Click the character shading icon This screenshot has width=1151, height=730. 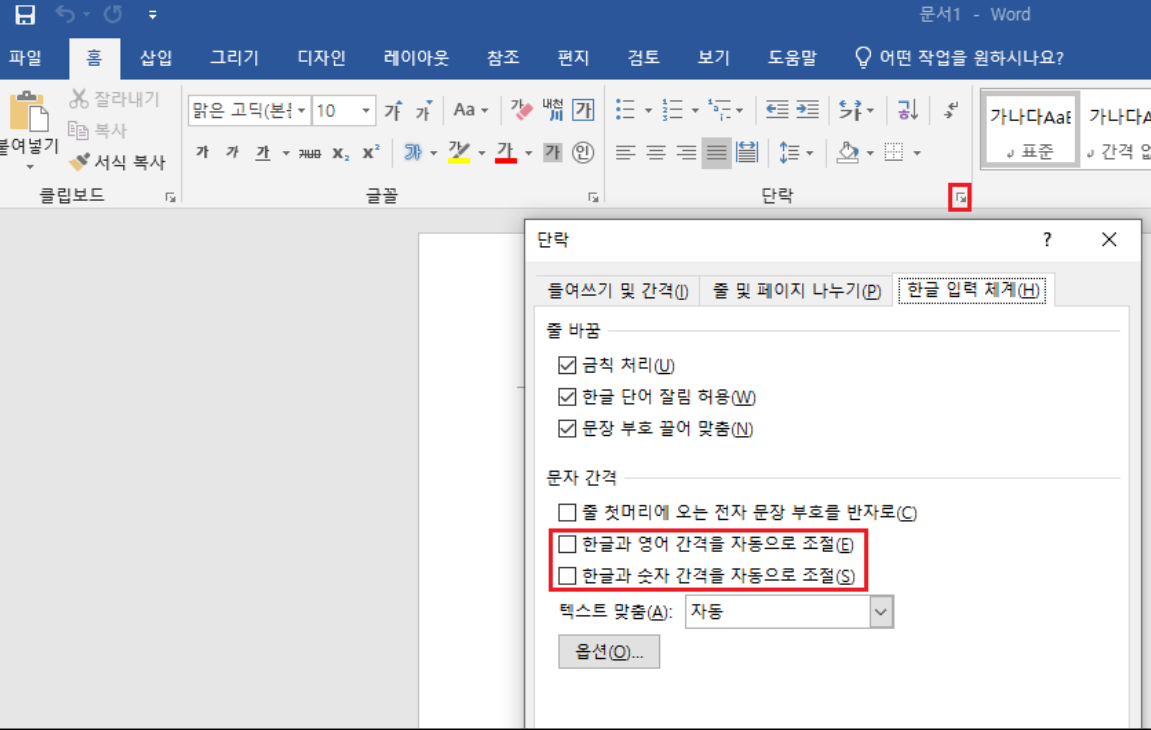(x=552, y=152)
